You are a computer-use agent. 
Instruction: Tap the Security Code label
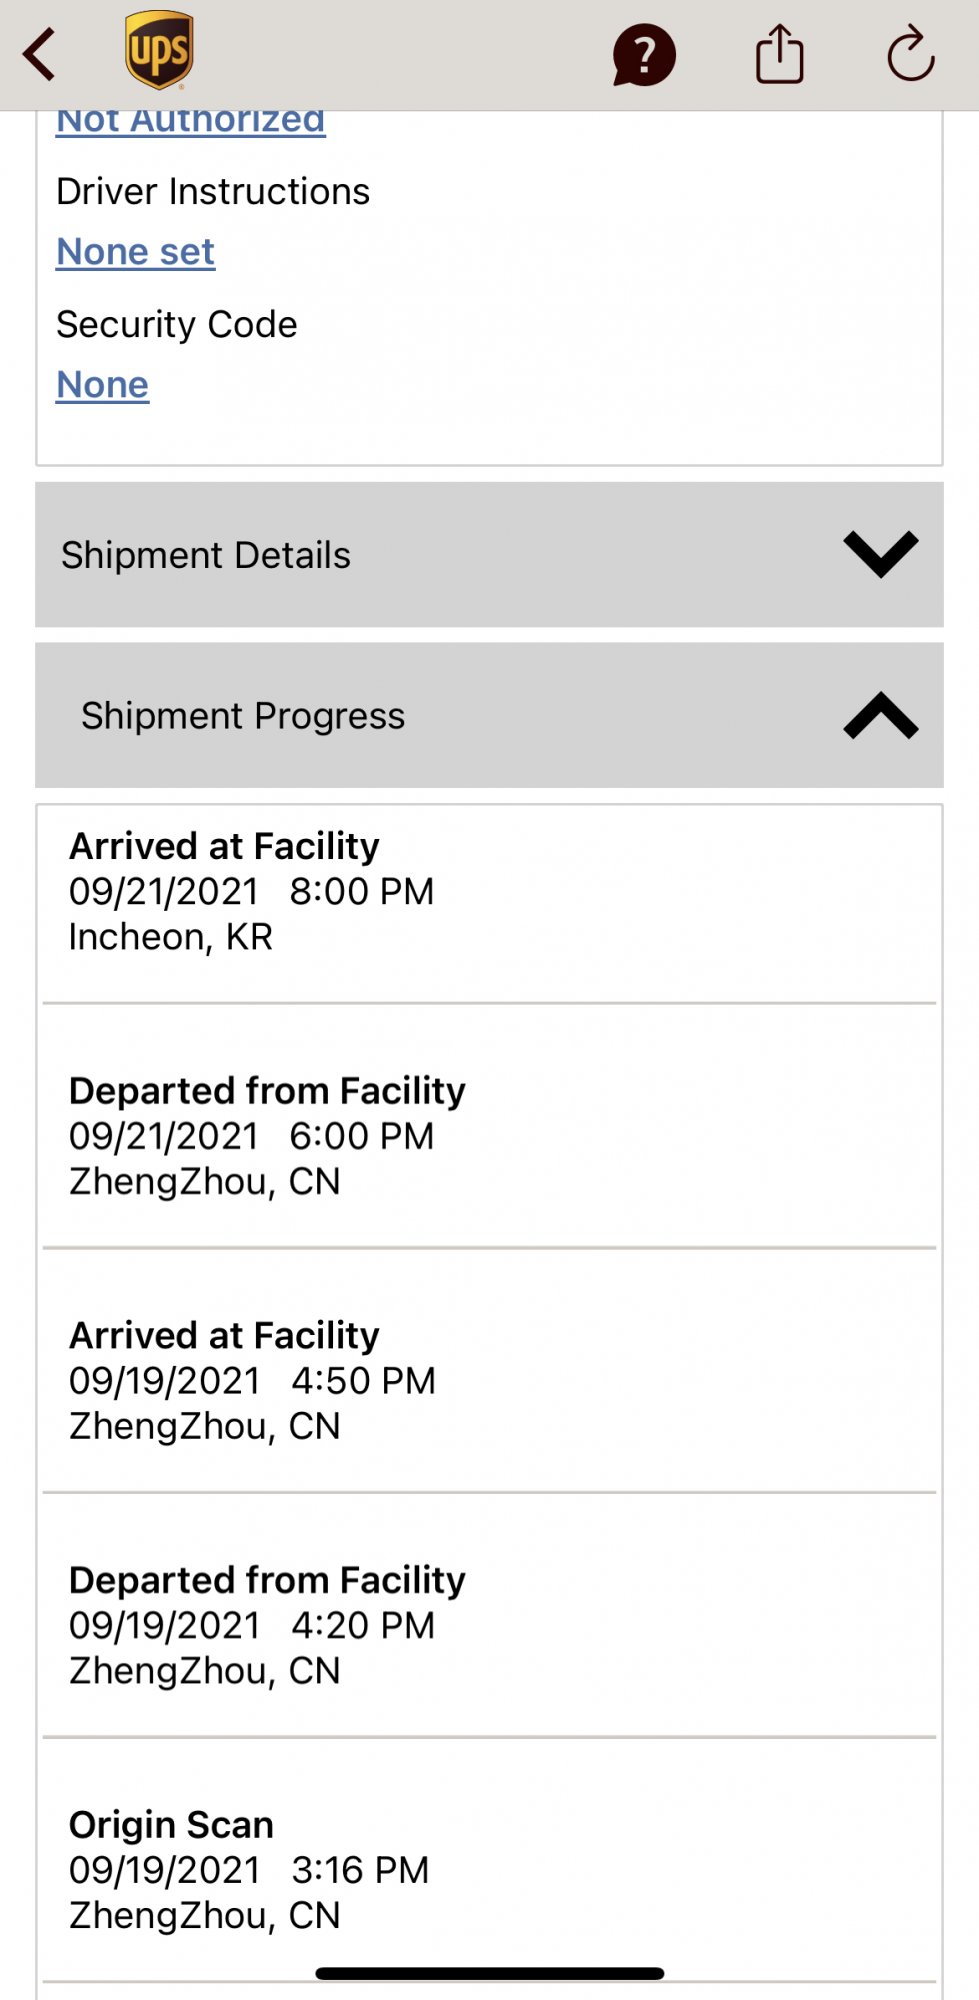coord(177,324)
